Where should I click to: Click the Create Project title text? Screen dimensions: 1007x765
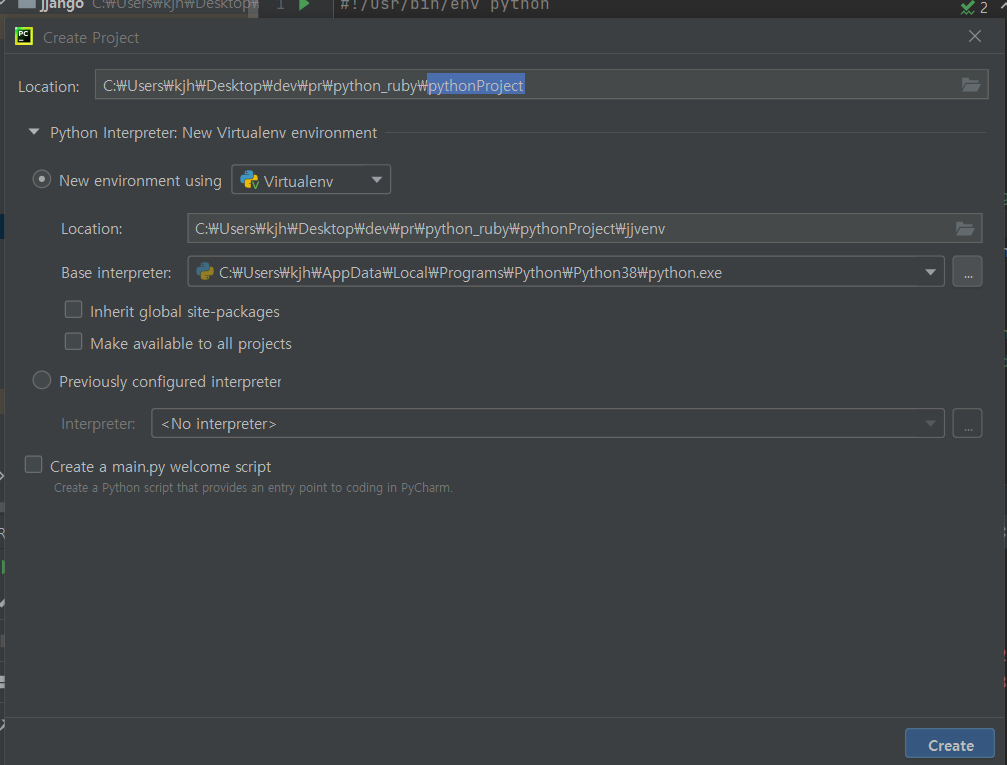91,38
